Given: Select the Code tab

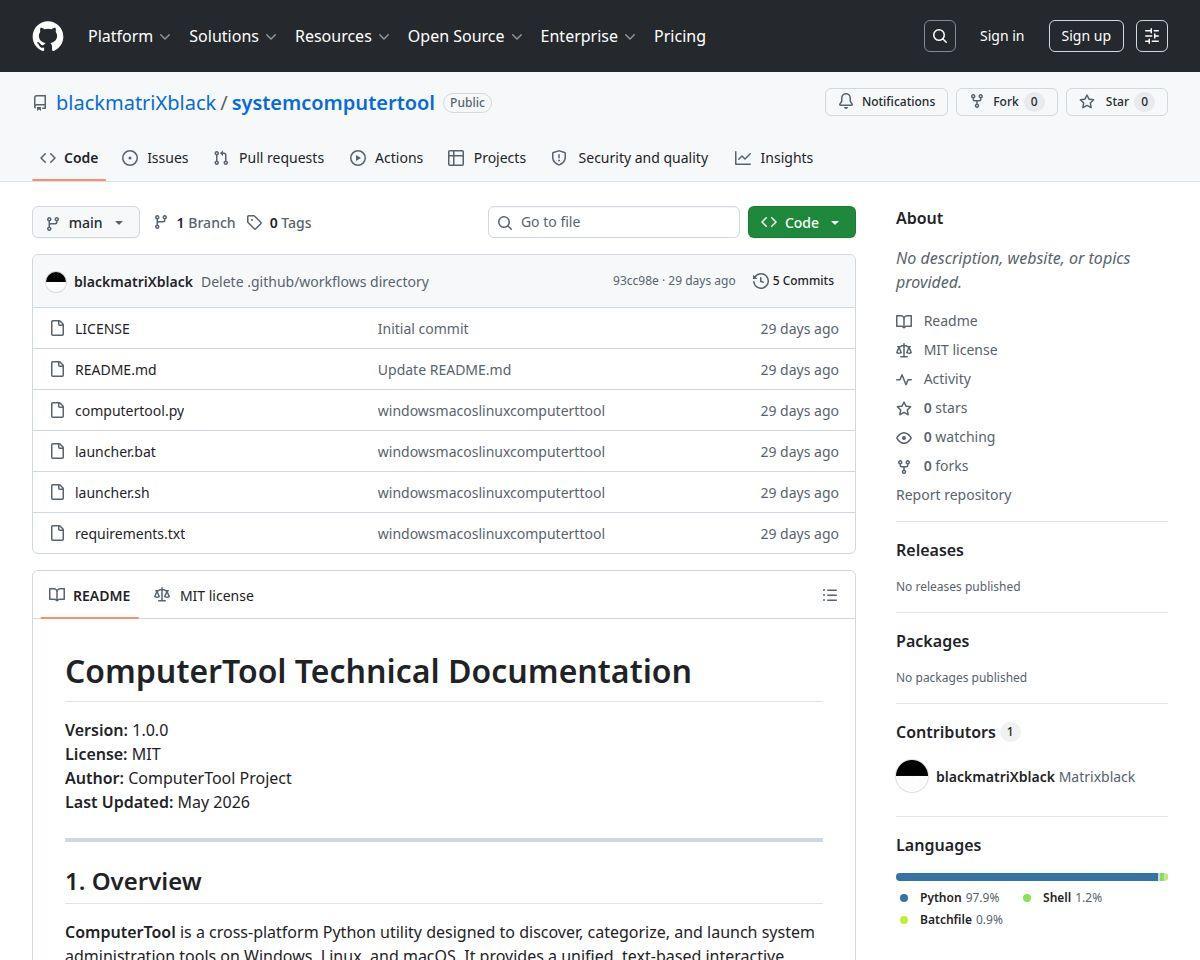Looking at the screenshot, I should tap(69, 158).
